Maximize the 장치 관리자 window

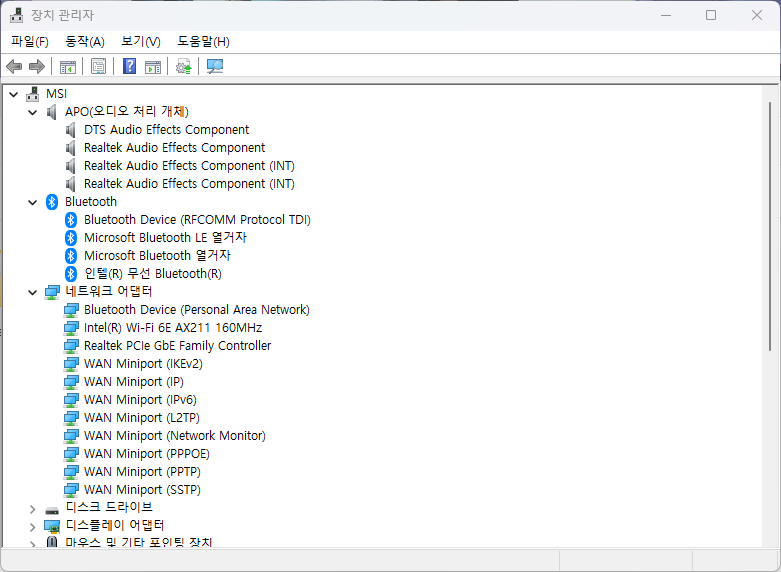click(711, 15)
